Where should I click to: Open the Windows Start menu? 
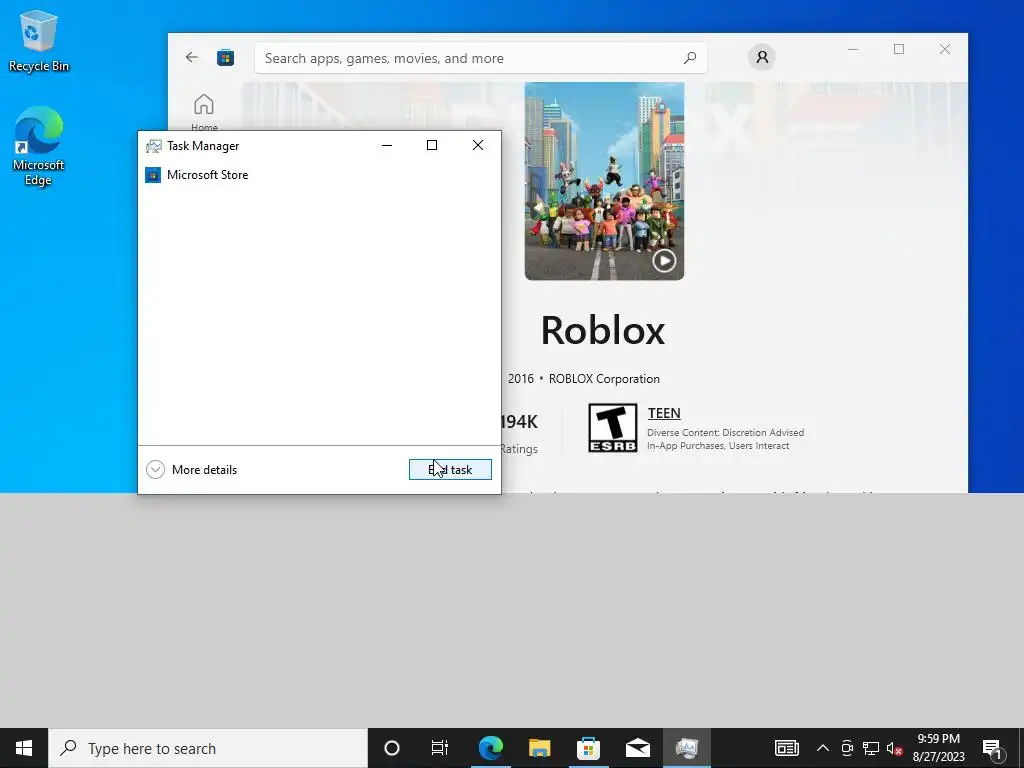point(24,748)
